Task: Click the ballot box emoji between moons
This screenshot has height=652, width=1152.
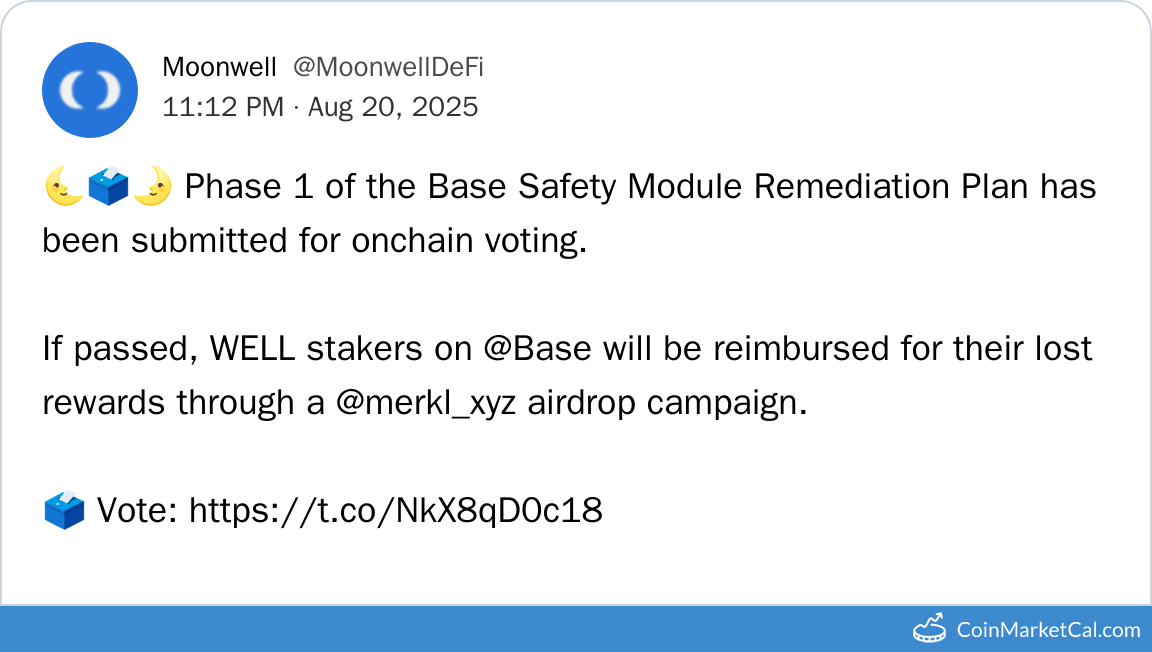Action: point(107,187)
